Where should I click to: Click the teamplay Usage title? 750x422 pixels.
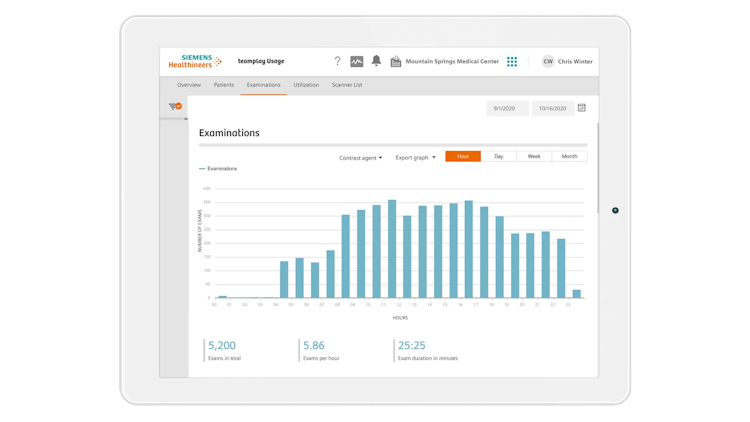(x=261, y=61)
